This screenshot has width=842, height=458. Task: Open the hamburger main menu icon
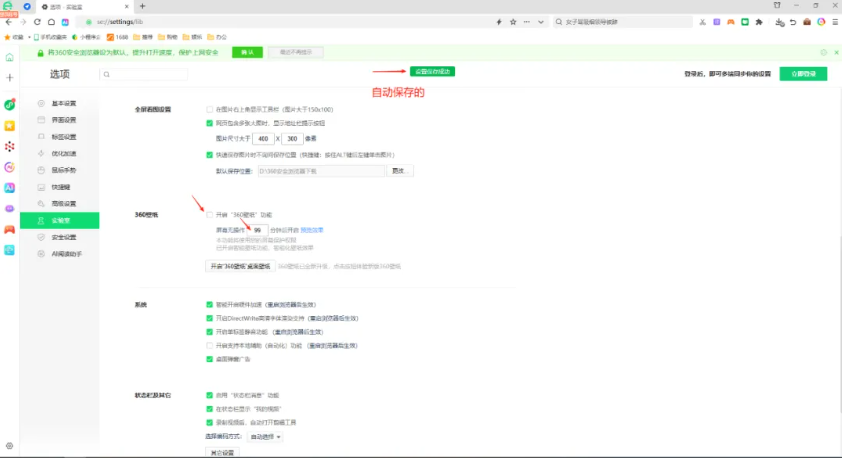(x=835, y=22)
